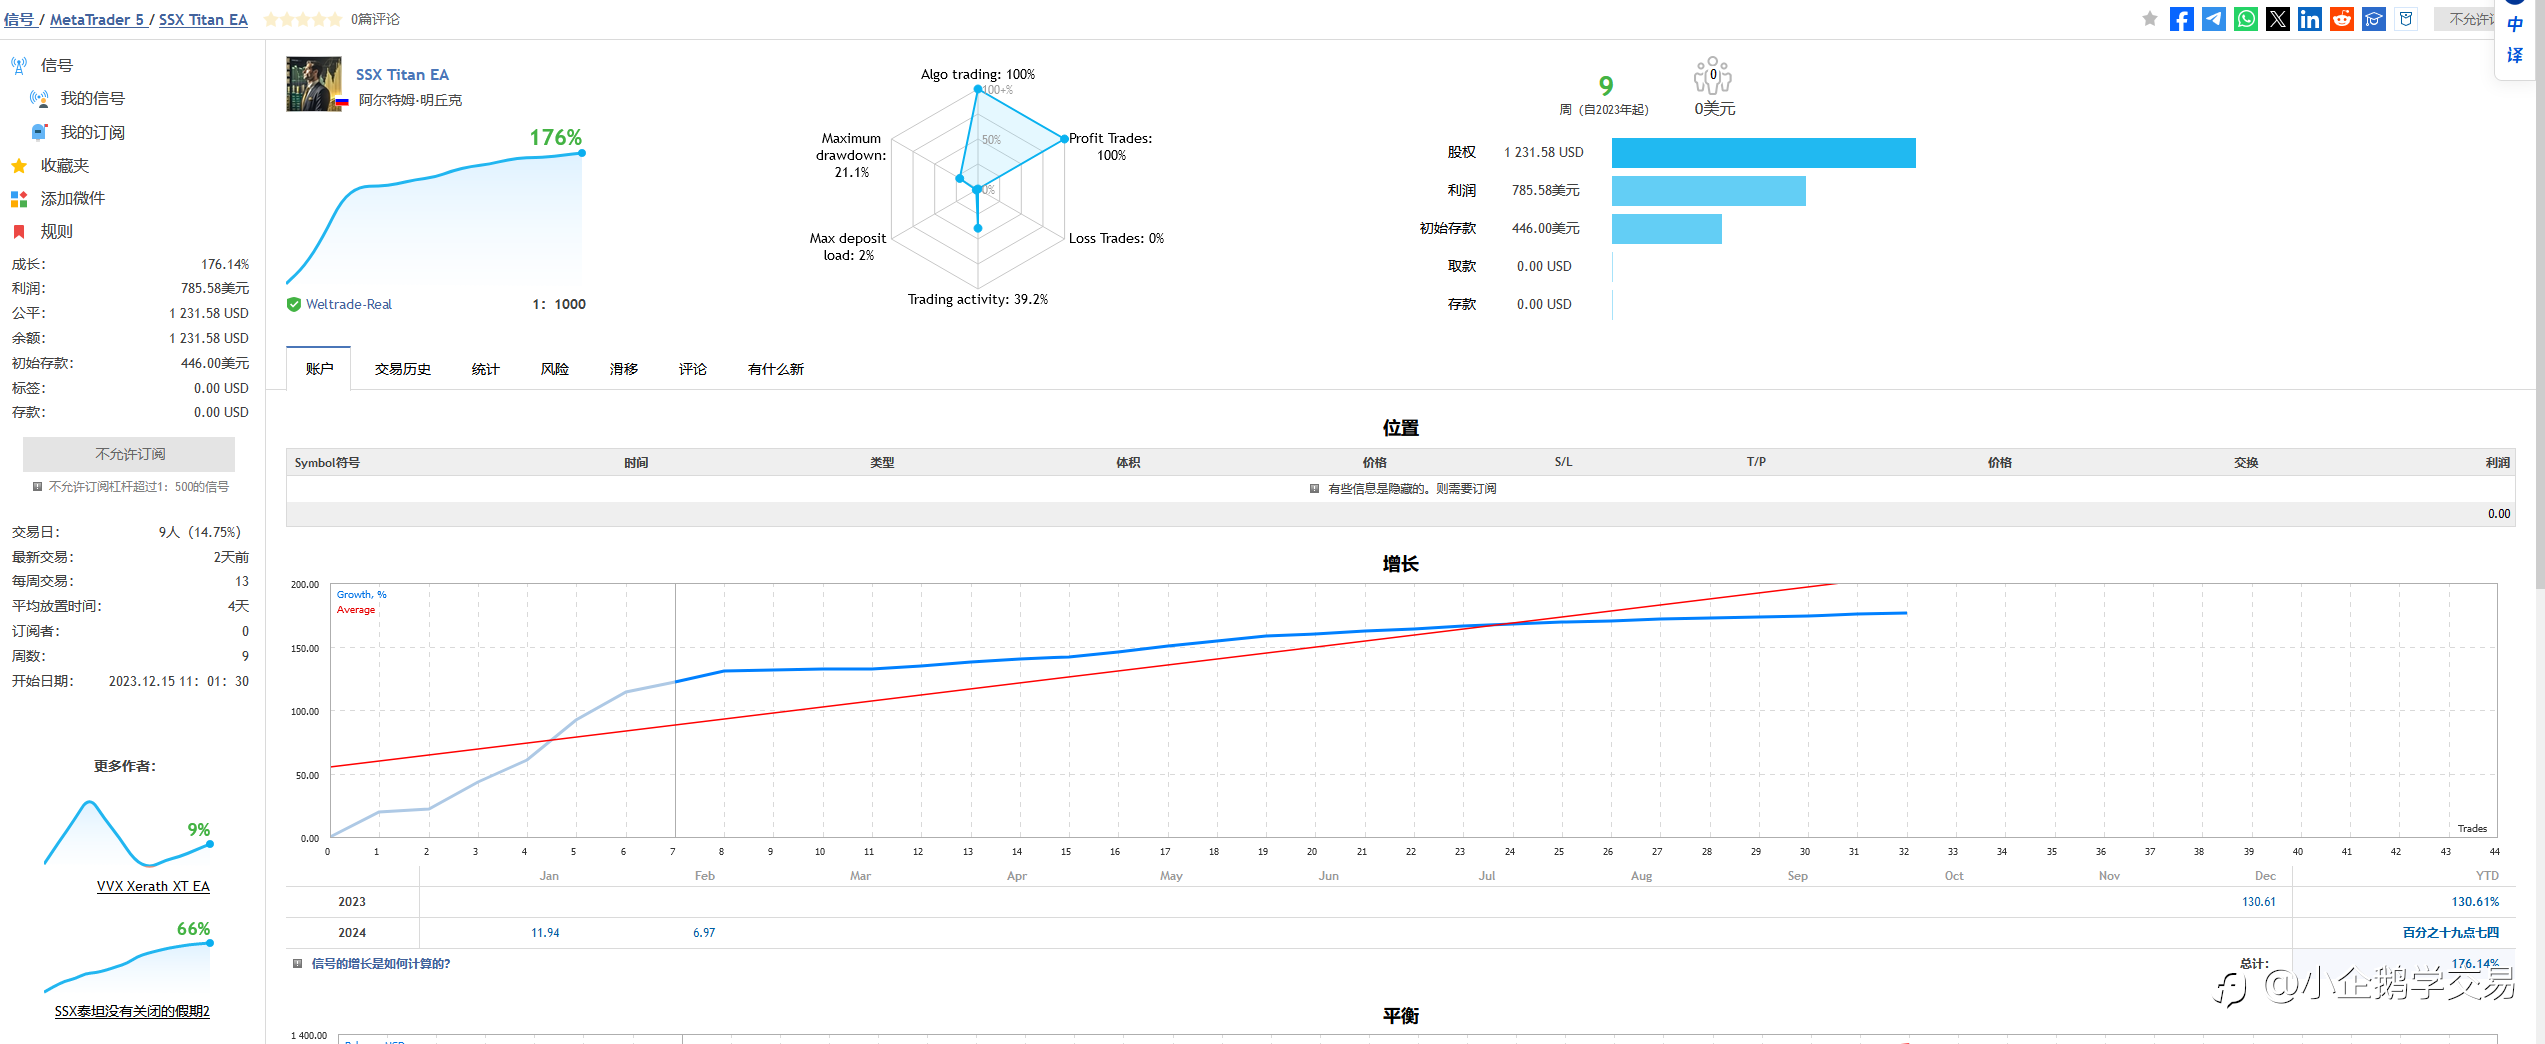The image size is (2545, 1044).
Task: Open author 阿尔特姆·明丘克 profile
Action: [410, 100]
